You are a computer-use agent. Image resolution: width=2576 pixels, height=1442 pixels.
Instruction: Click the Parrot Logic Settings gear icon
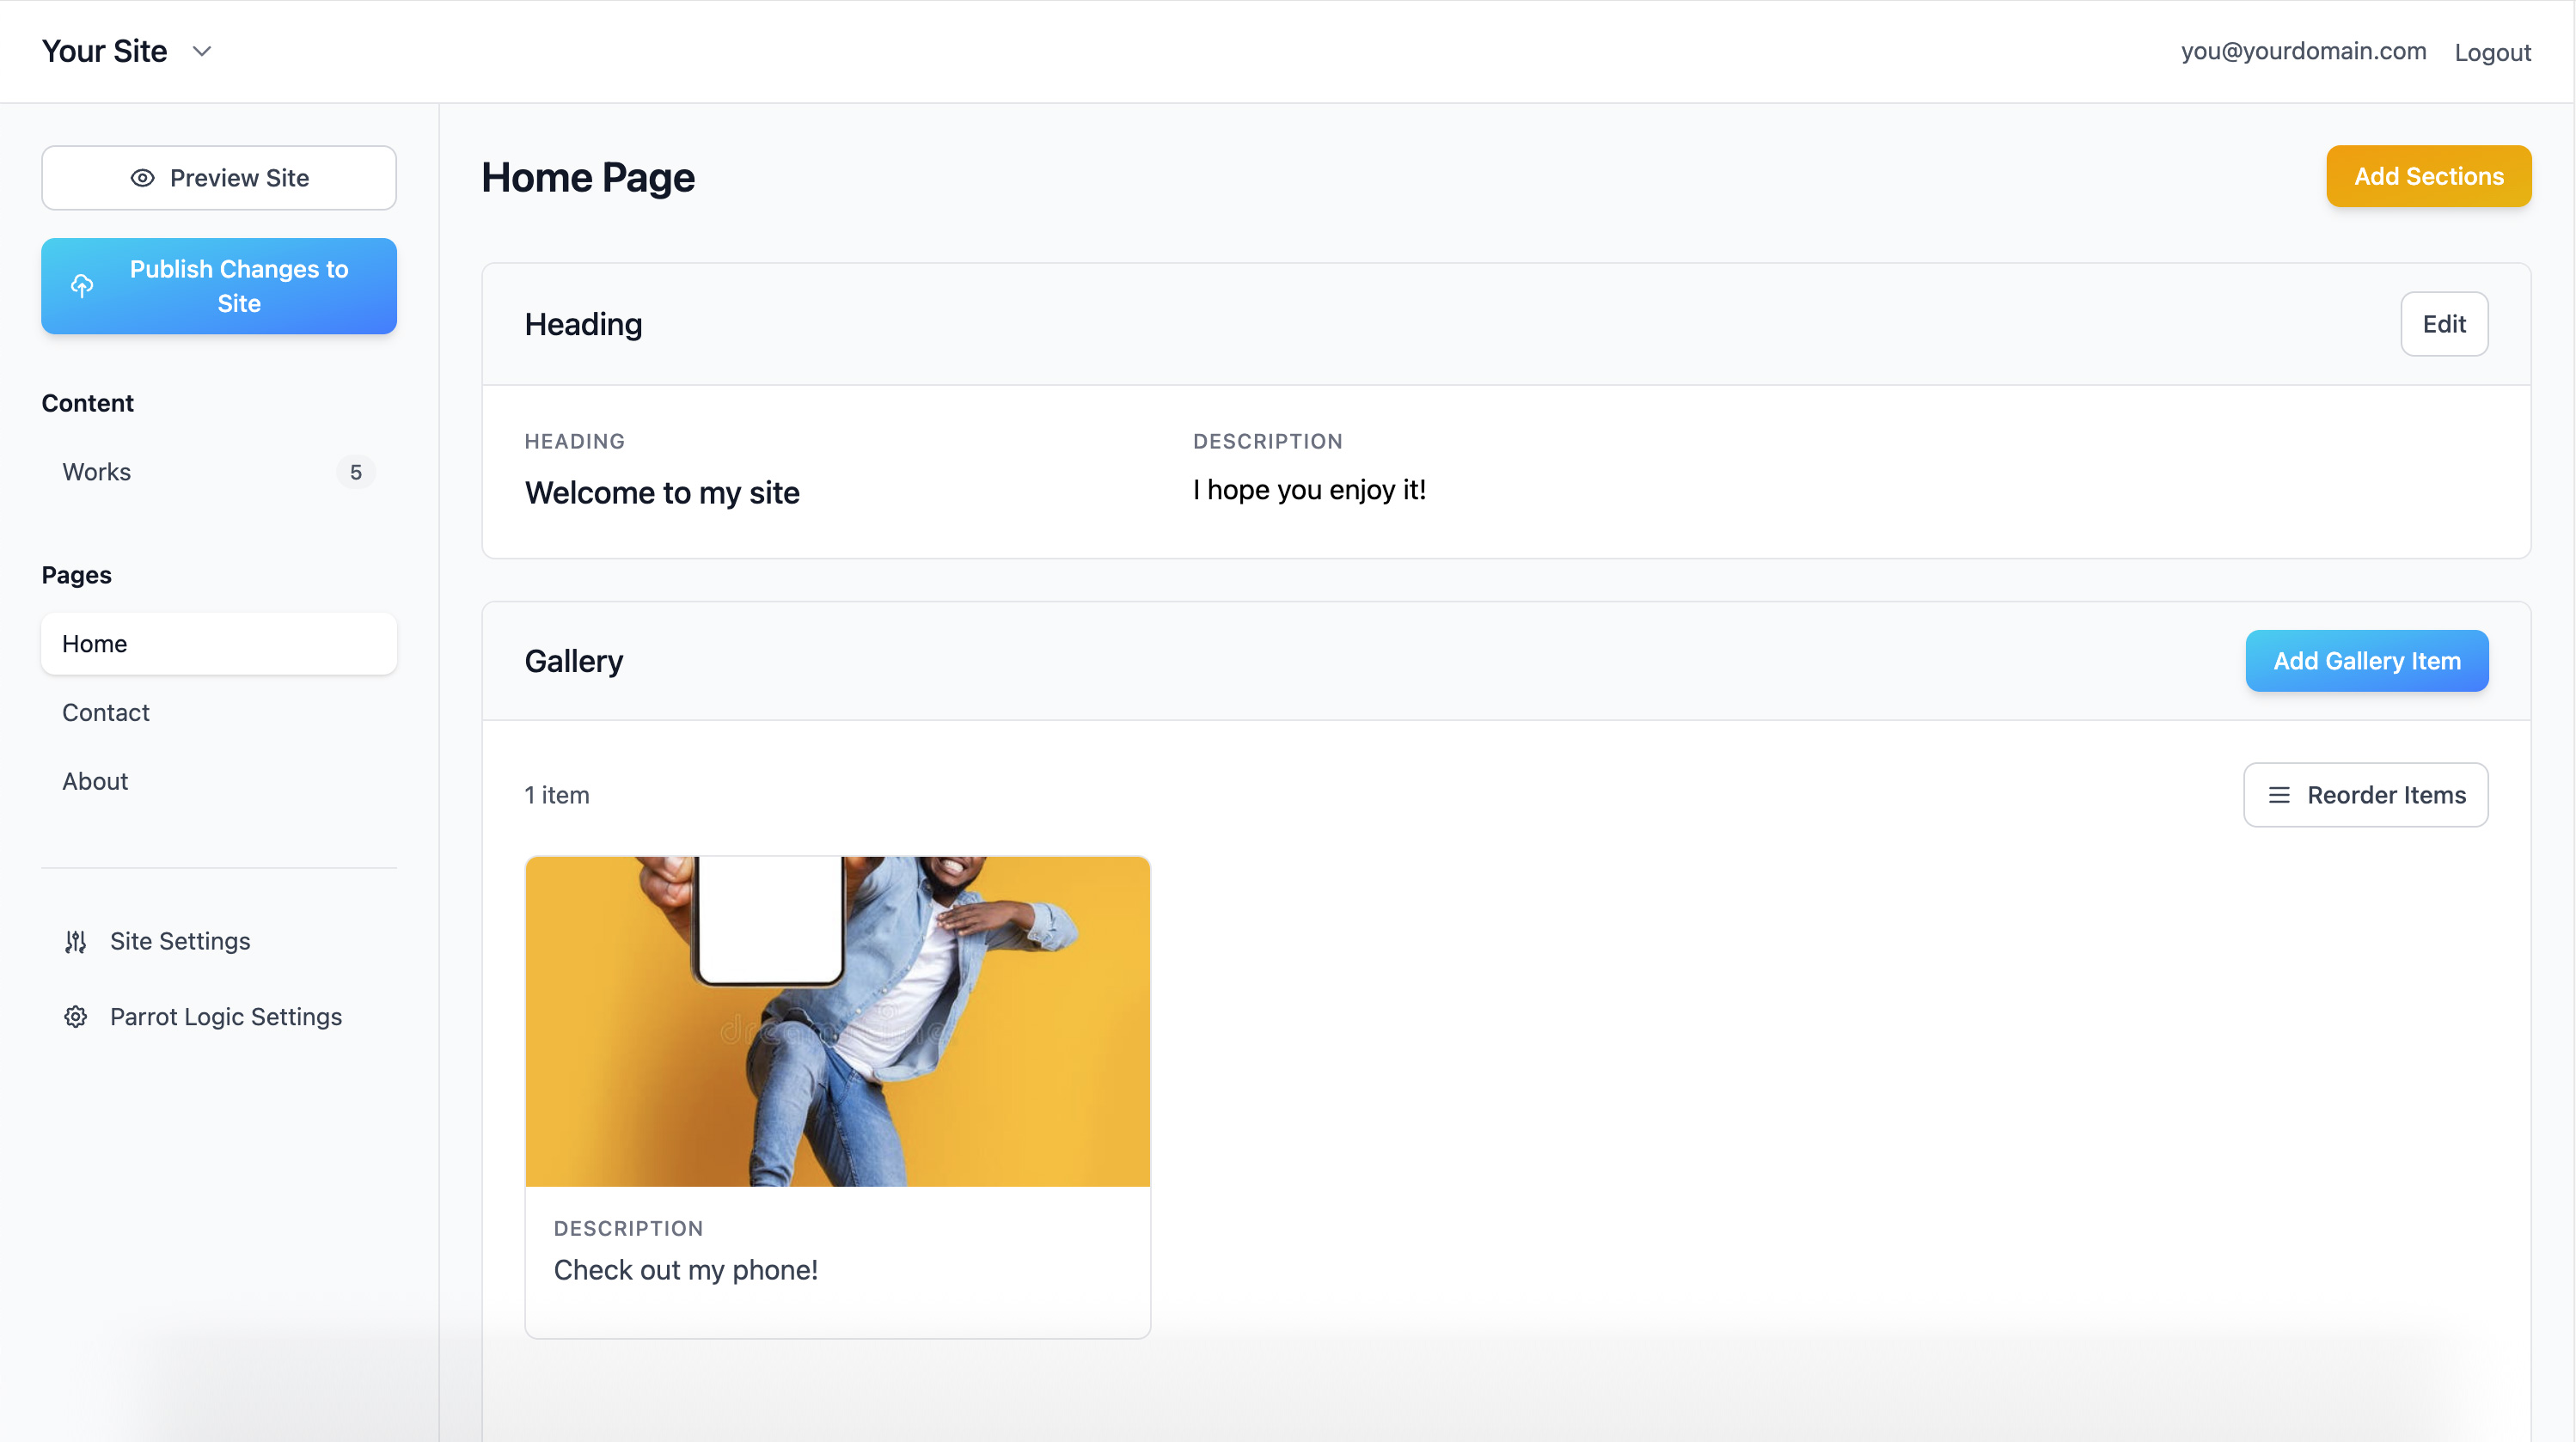pos(76,1017)
